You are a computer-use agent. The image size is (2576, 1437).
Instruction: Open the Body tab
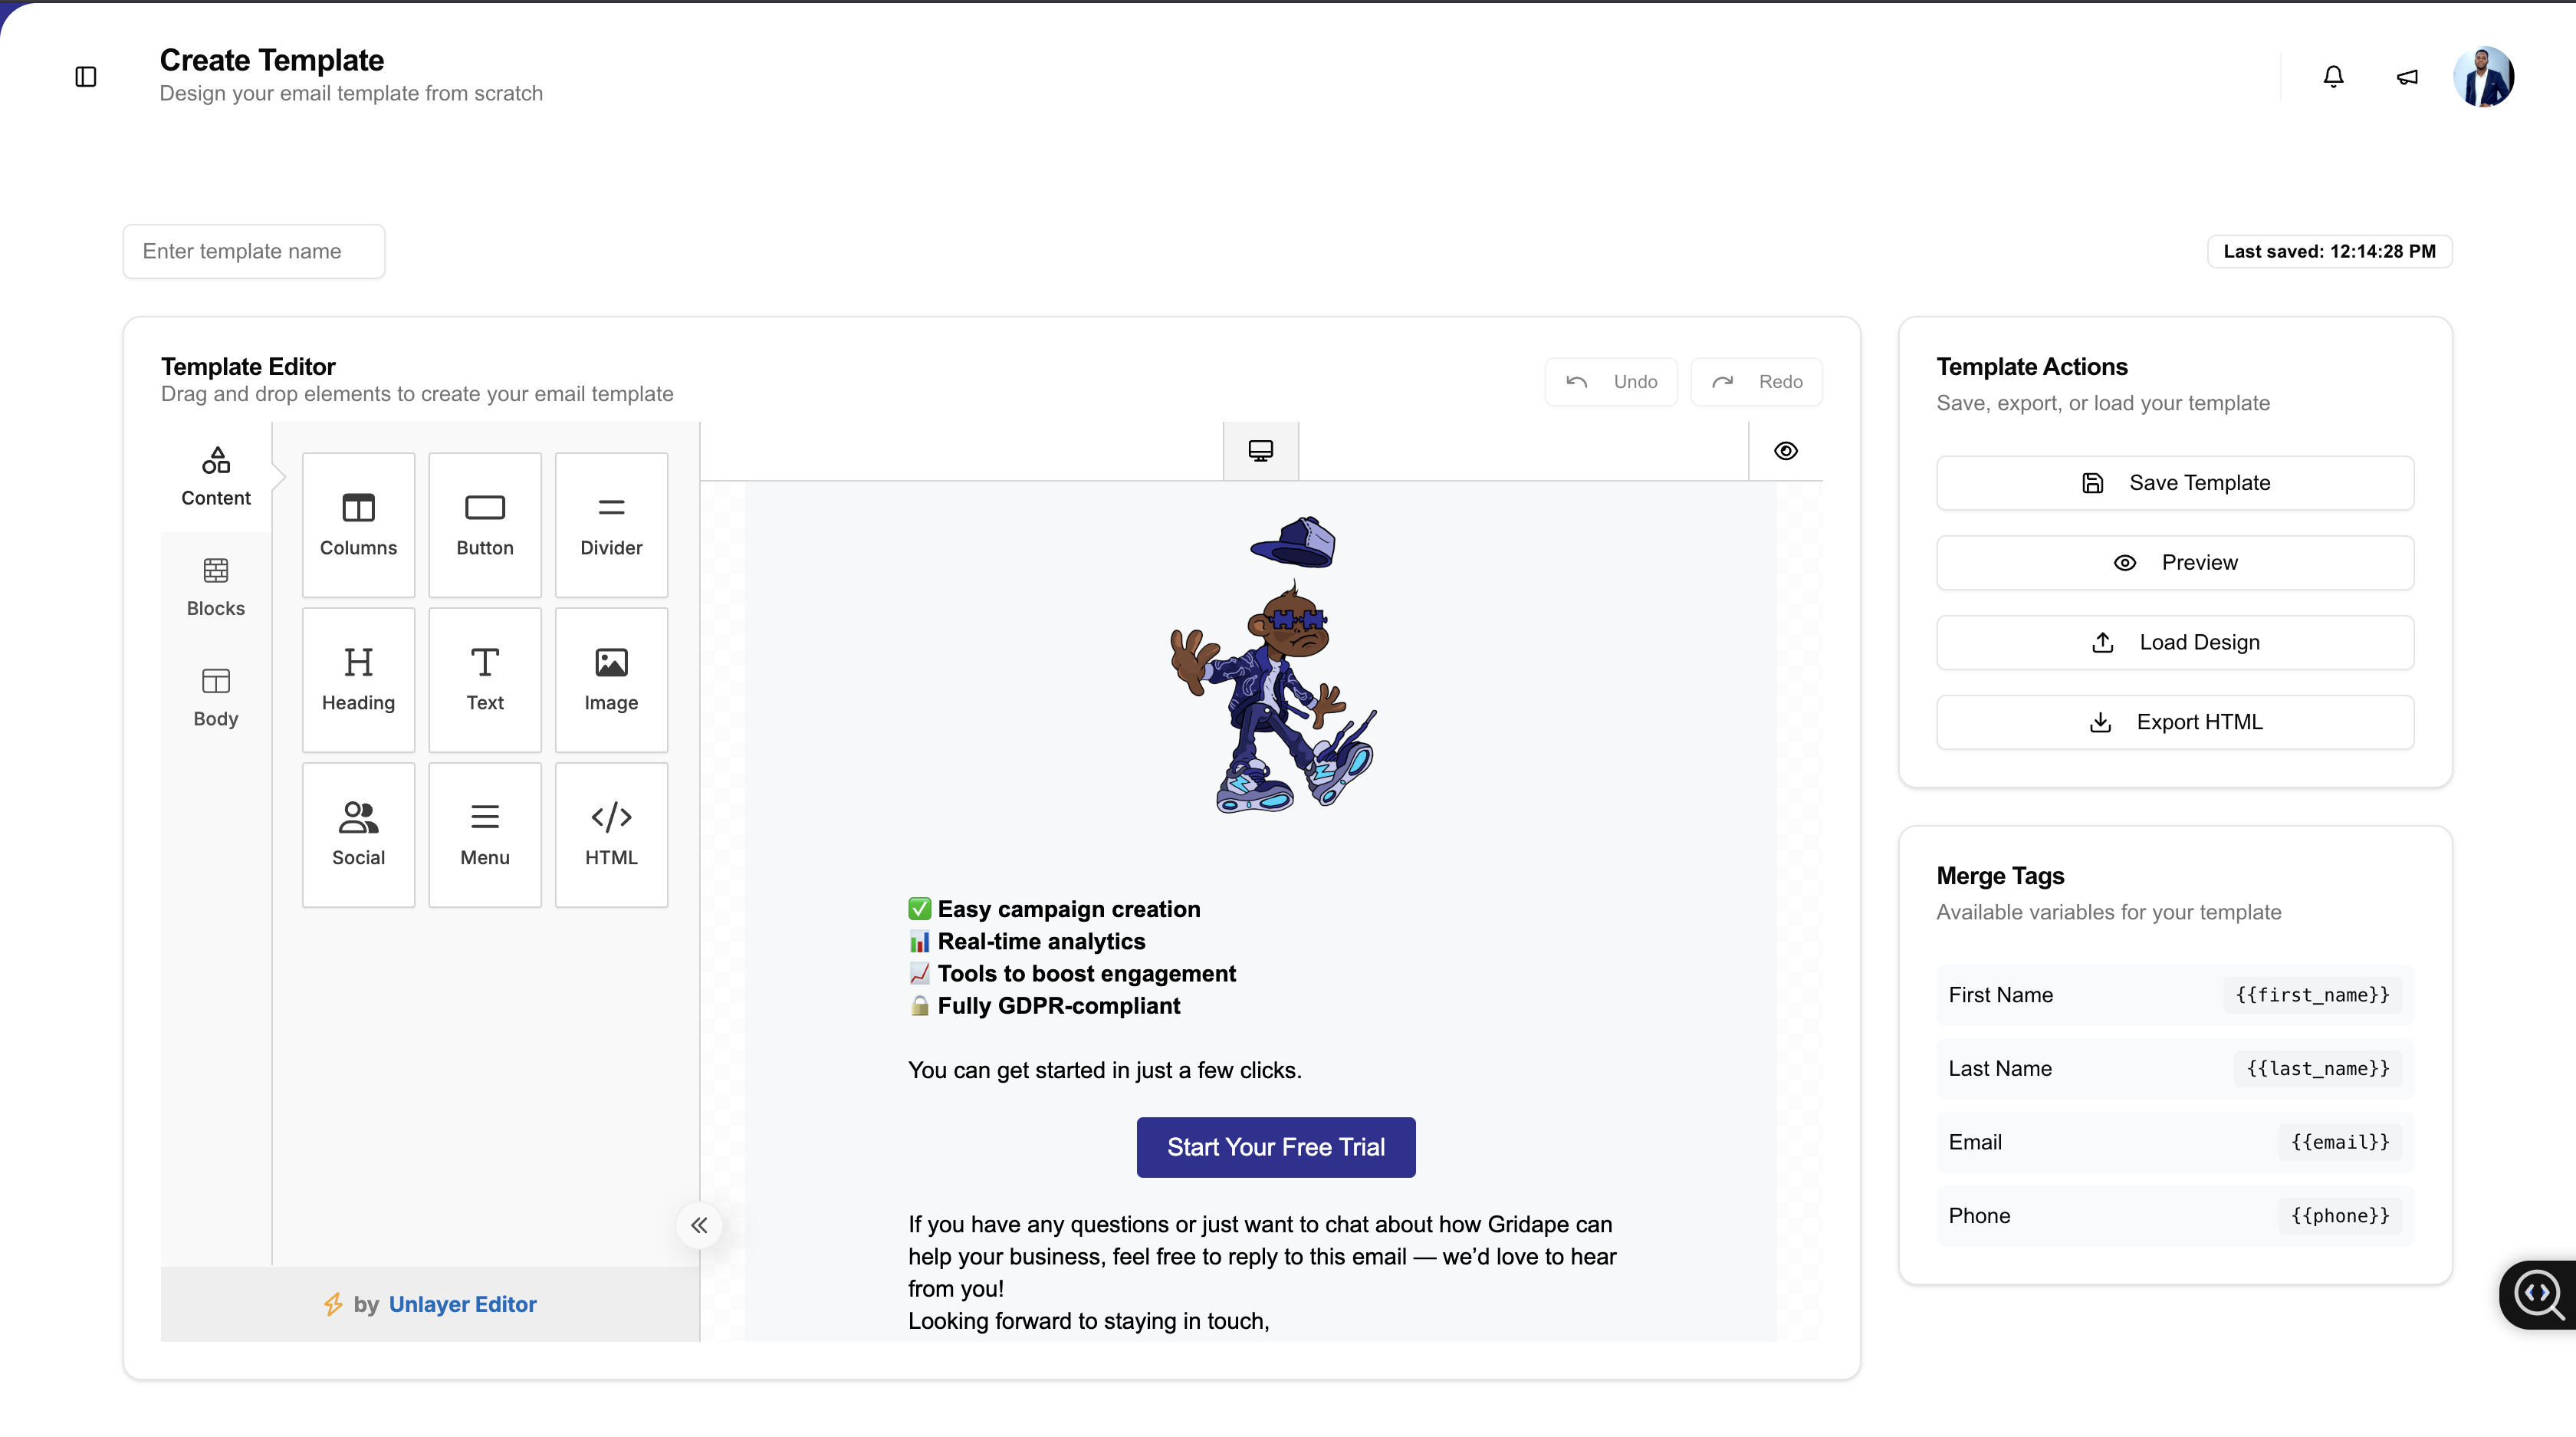[x=215, y=698]
